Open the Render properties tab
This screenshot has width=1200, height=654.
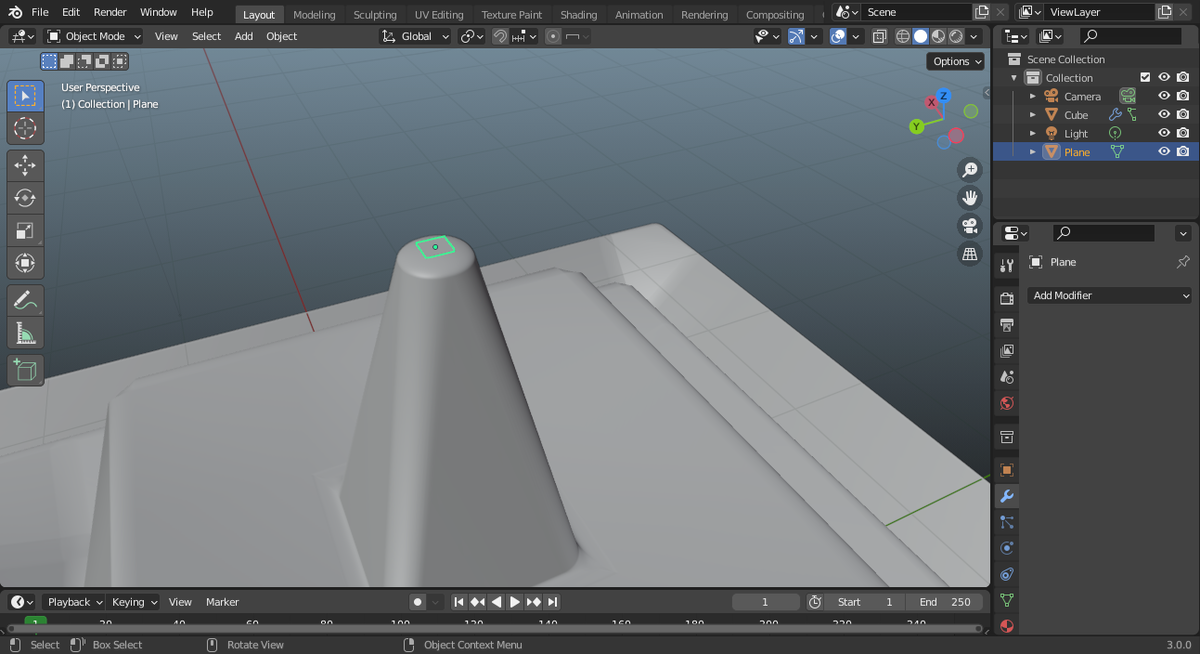pos(1007,299)
